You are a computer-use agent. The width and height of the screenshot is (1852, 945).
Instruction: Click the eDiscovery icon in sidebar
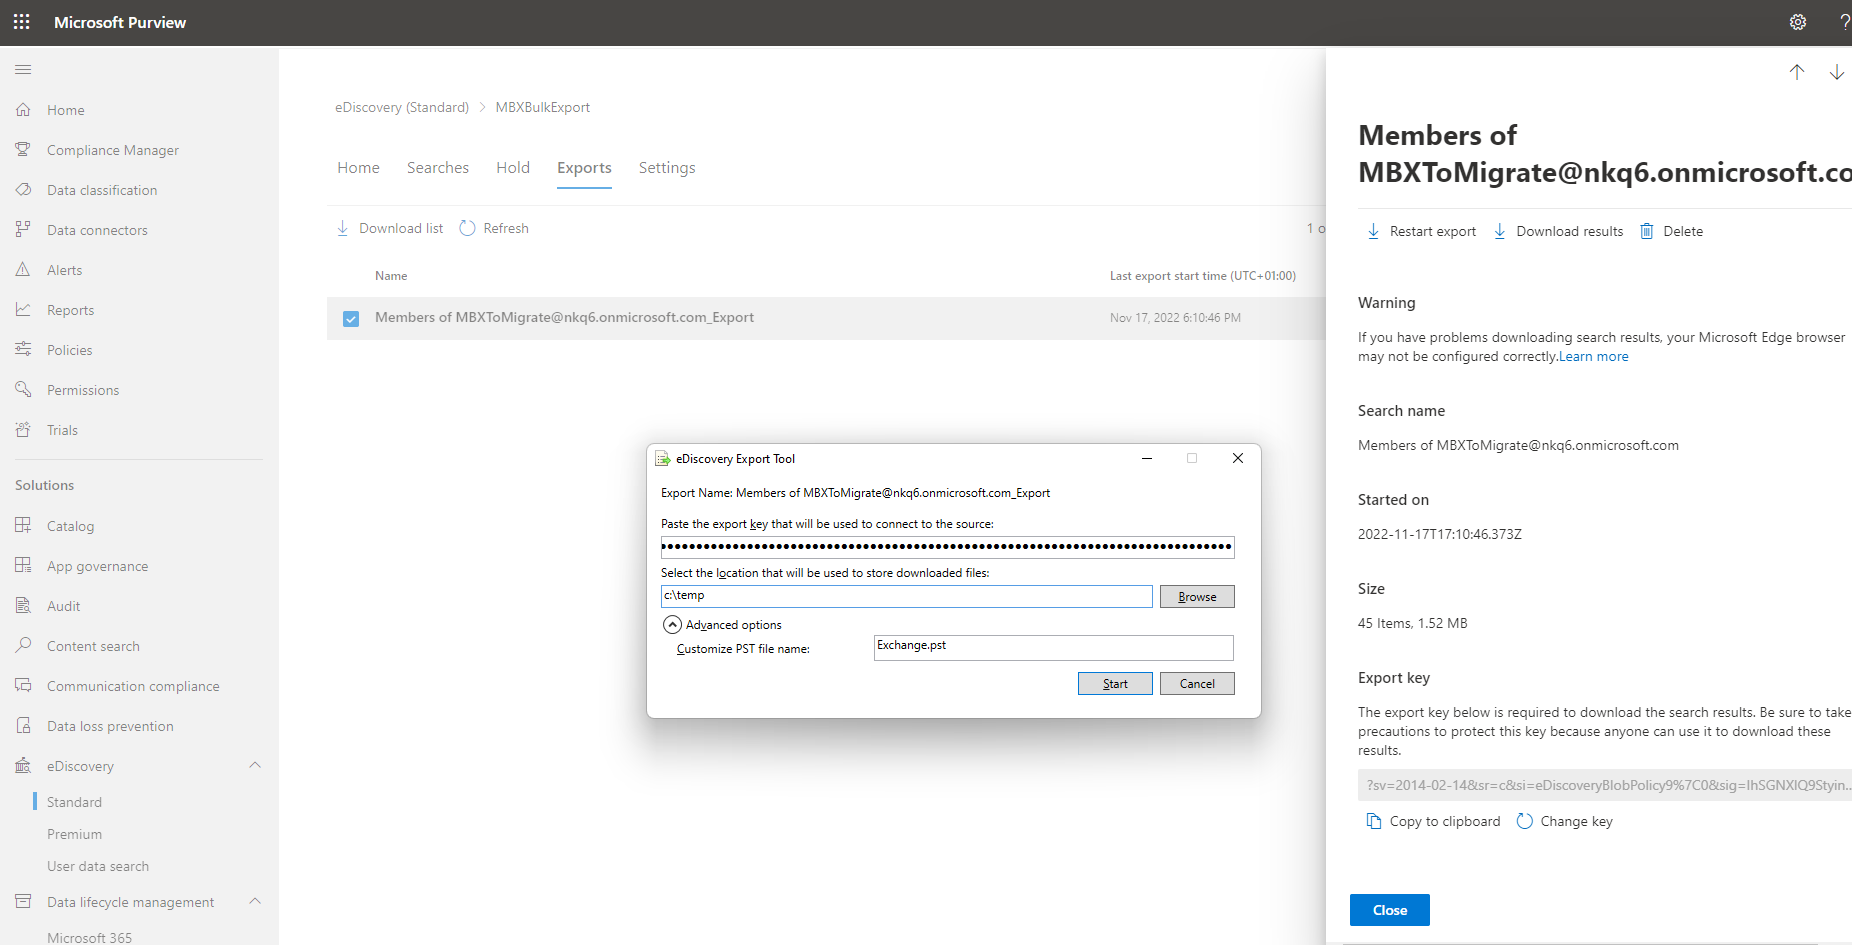coord(23,766)
